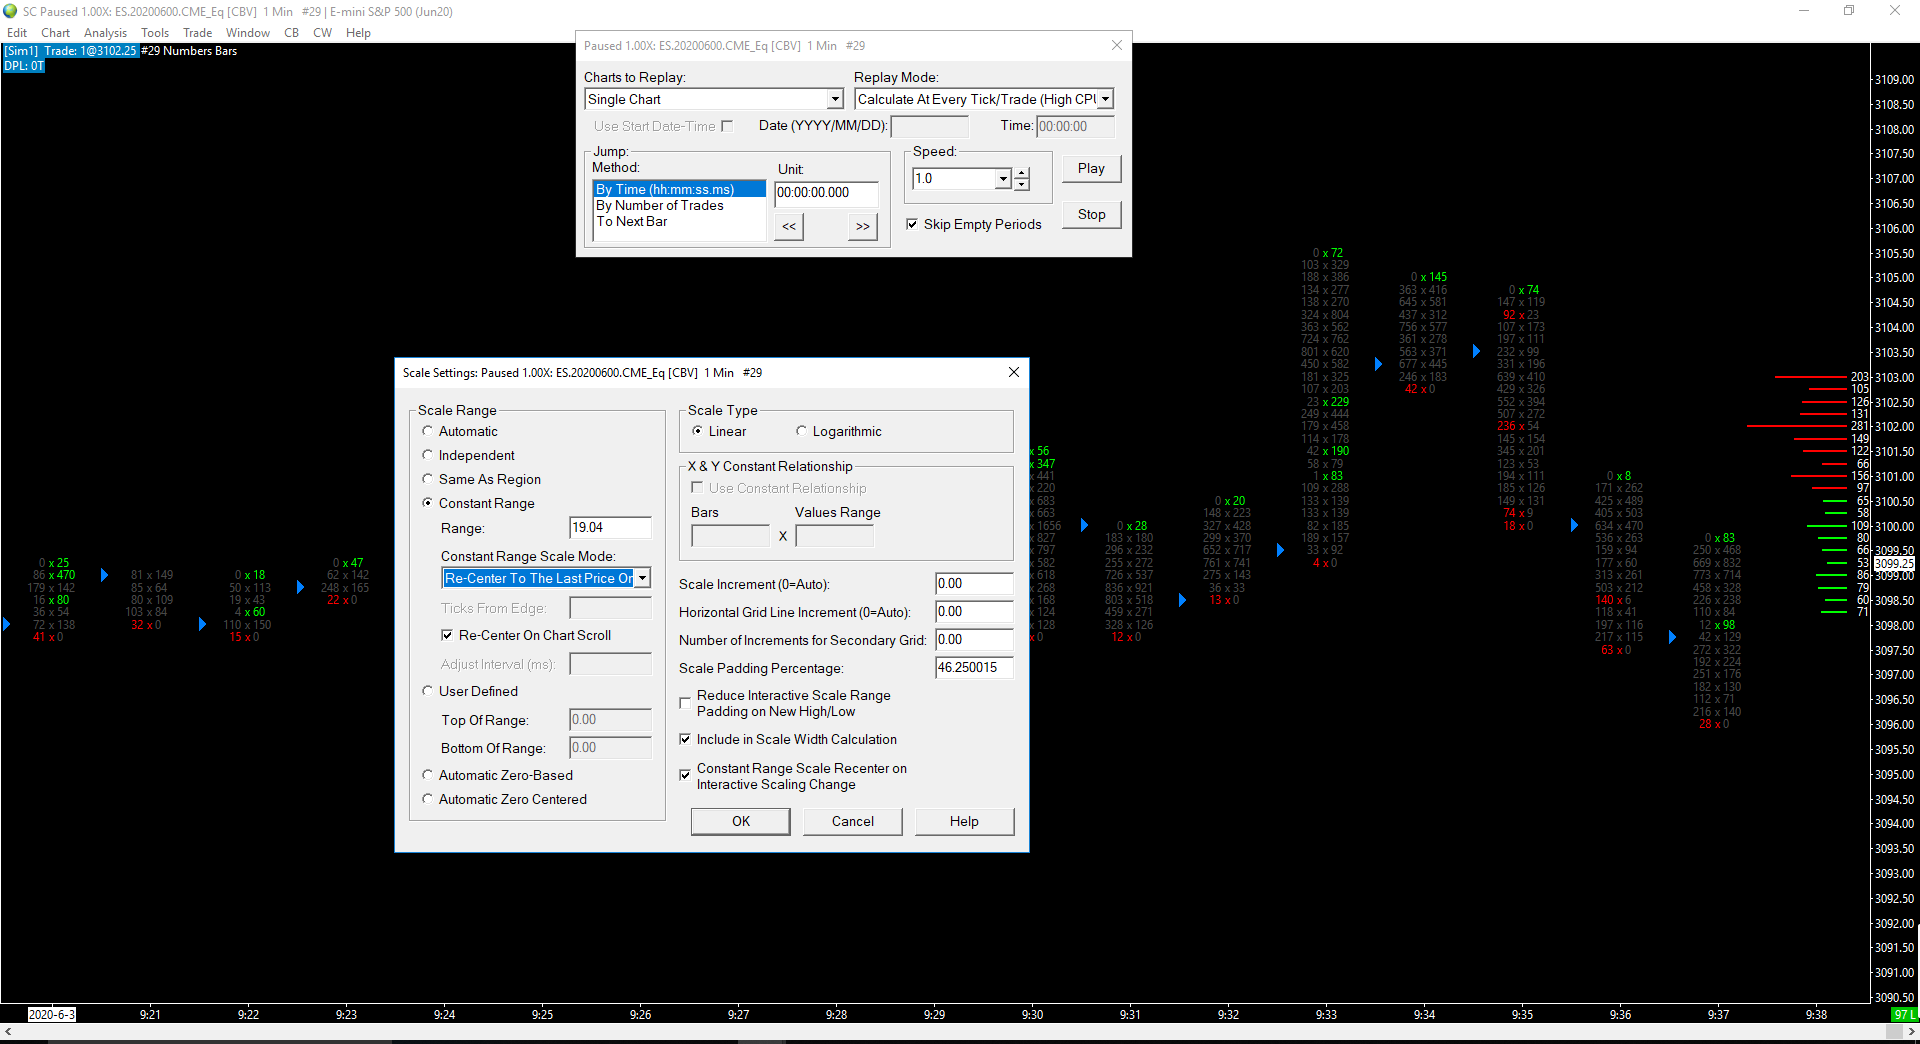This screenshot has height=1044, width=1920.
Task: Click the 3109.00 price label on the scale
Action: tap(1894, 80)
